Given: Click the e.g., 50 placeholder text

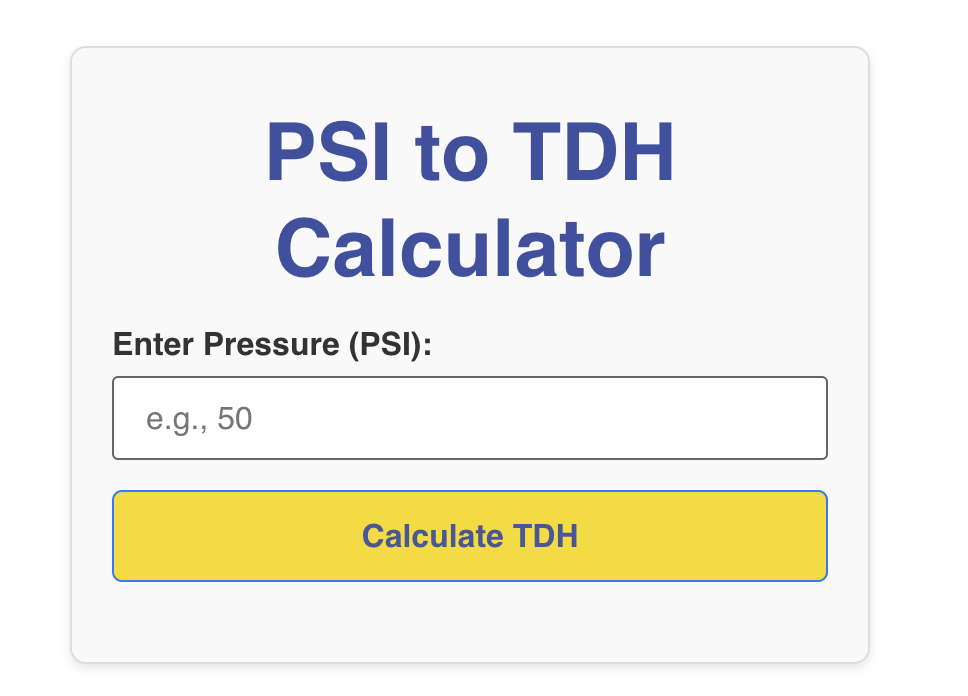Looking at the screenshot, I should 199,419.
